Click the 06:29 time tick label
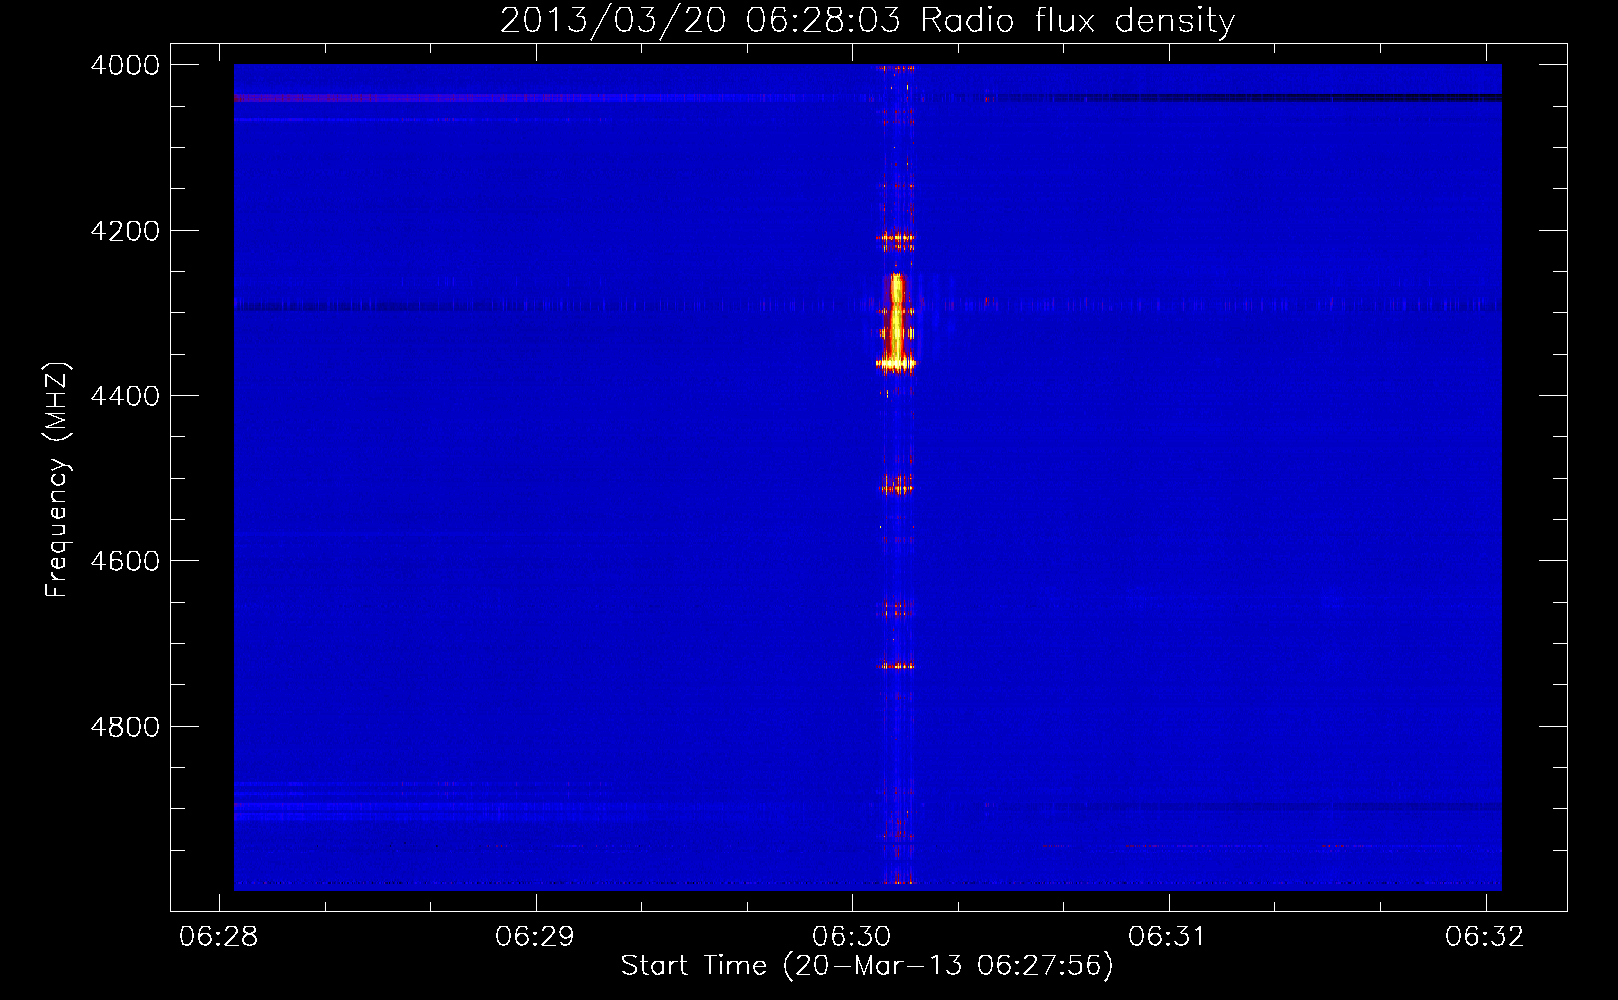The height and width of the screenshot is (1000, 1618). [535, 936]
